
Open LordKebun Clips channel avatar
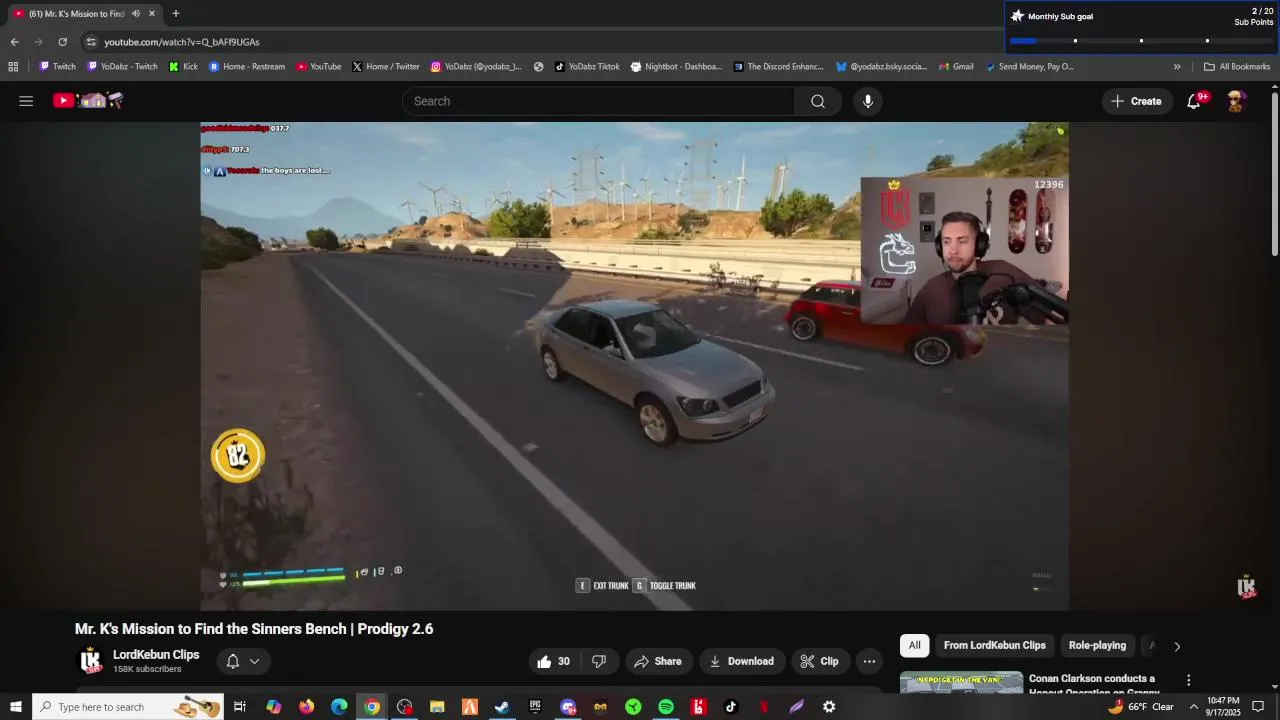click(x=90, y=661)
